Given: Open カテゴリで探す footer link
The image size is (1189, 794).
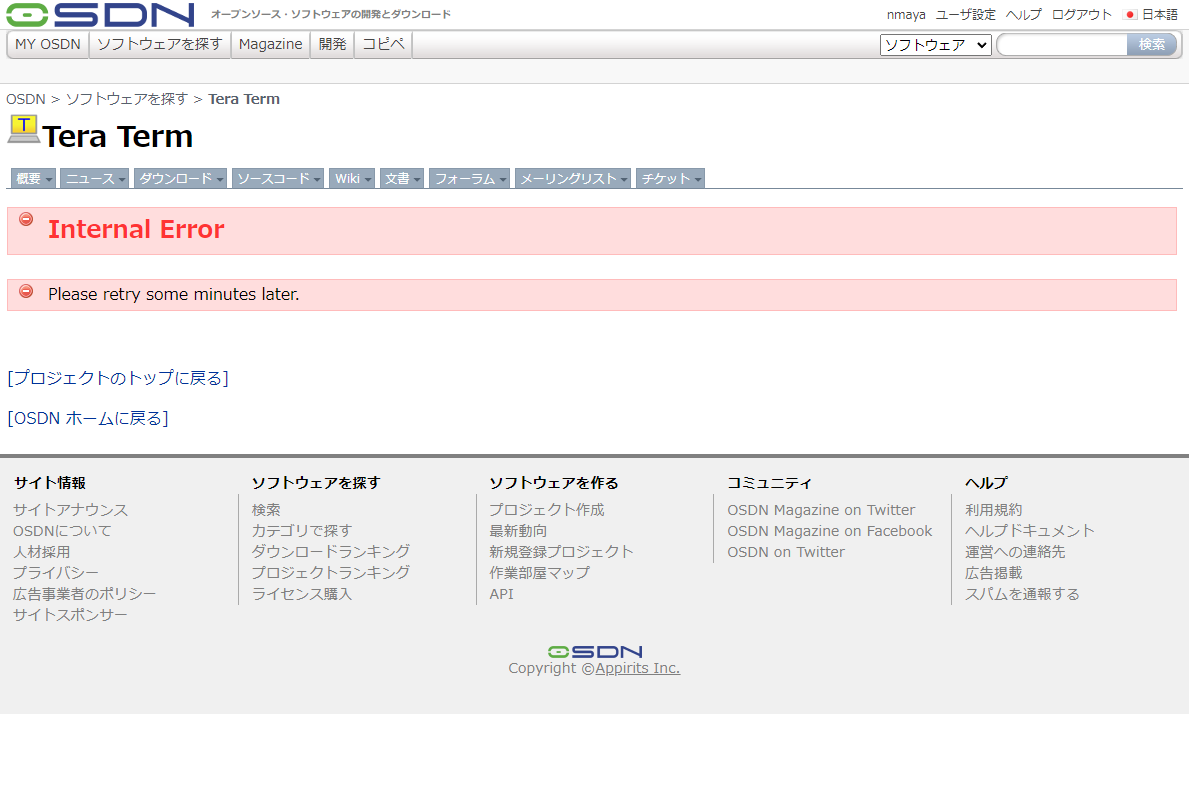Looking at the screenshot, I should coord(302,531).
